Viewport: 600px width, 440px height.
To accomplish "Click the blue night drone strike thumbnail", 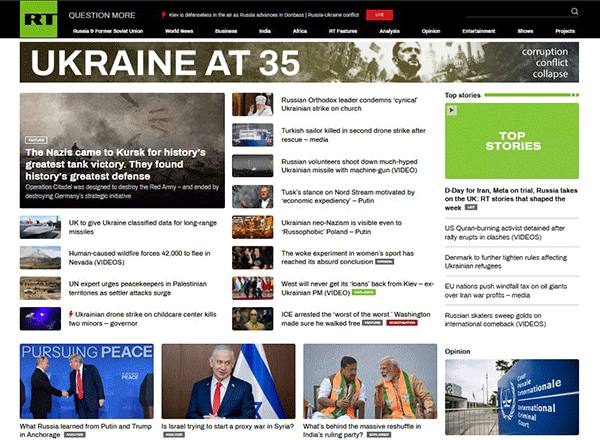I will click(x=40, y=319).
